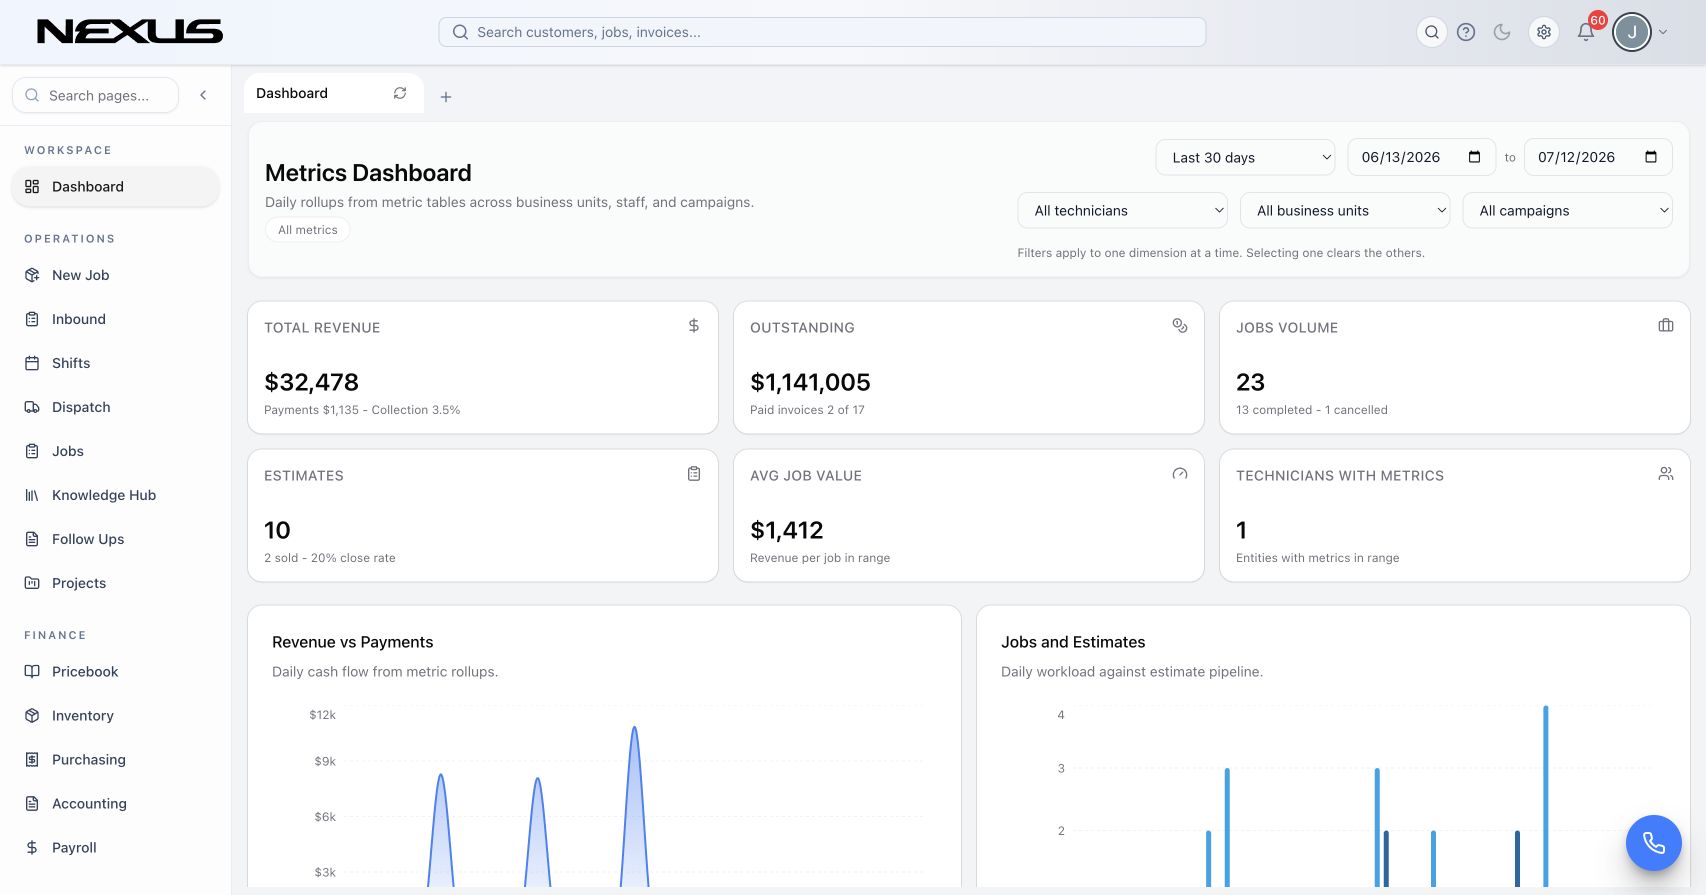Open the settings gear icon
This screenshot has width=1706, height=895.
pyautogui.click(x=1544, y=32)
